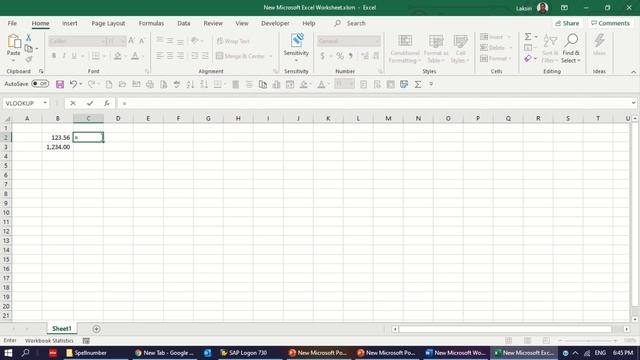The height and width of the screenshot is (360, 640).
Task: Click the Save icon in Quick Access Toolbar
Action: [x=60, y=84]
